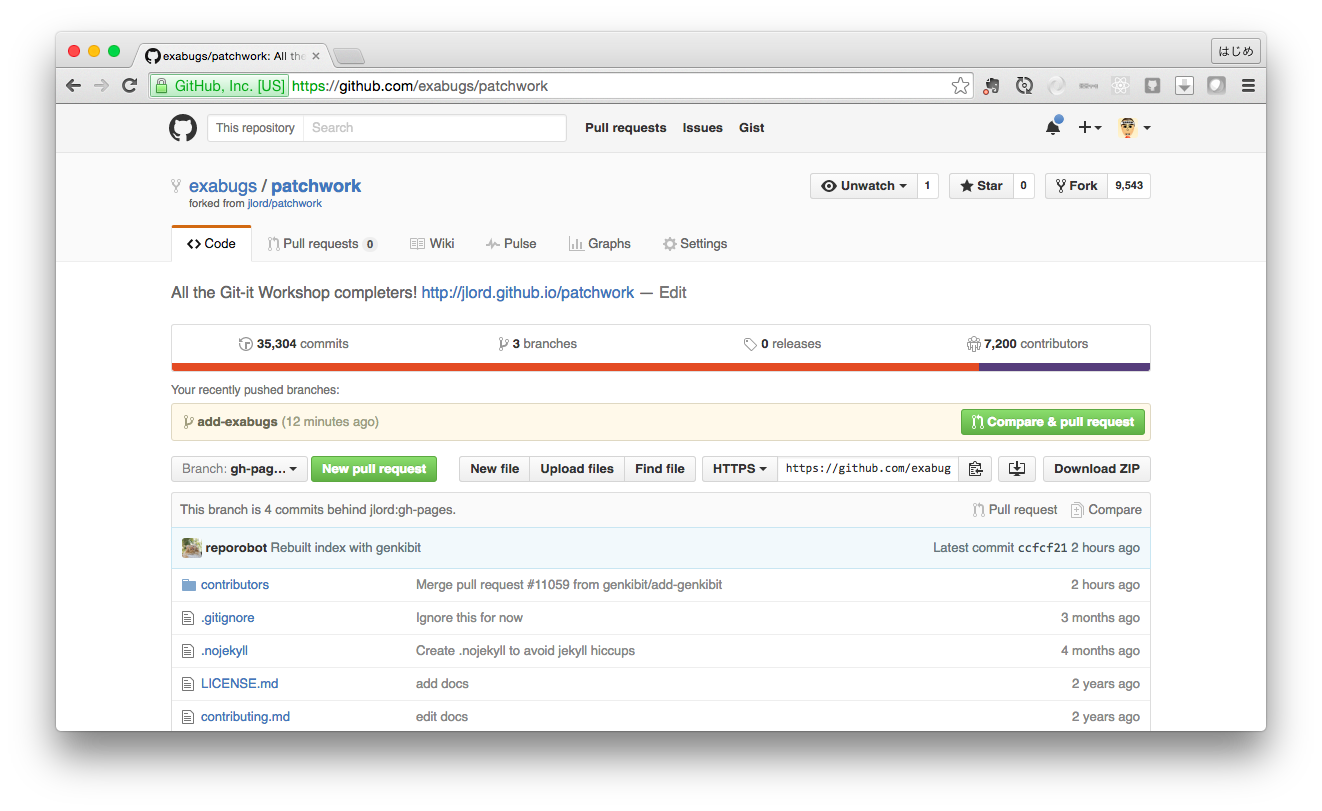Toggle the Star button
This screenshot has height=811, width=1322.
click(980, 186)
